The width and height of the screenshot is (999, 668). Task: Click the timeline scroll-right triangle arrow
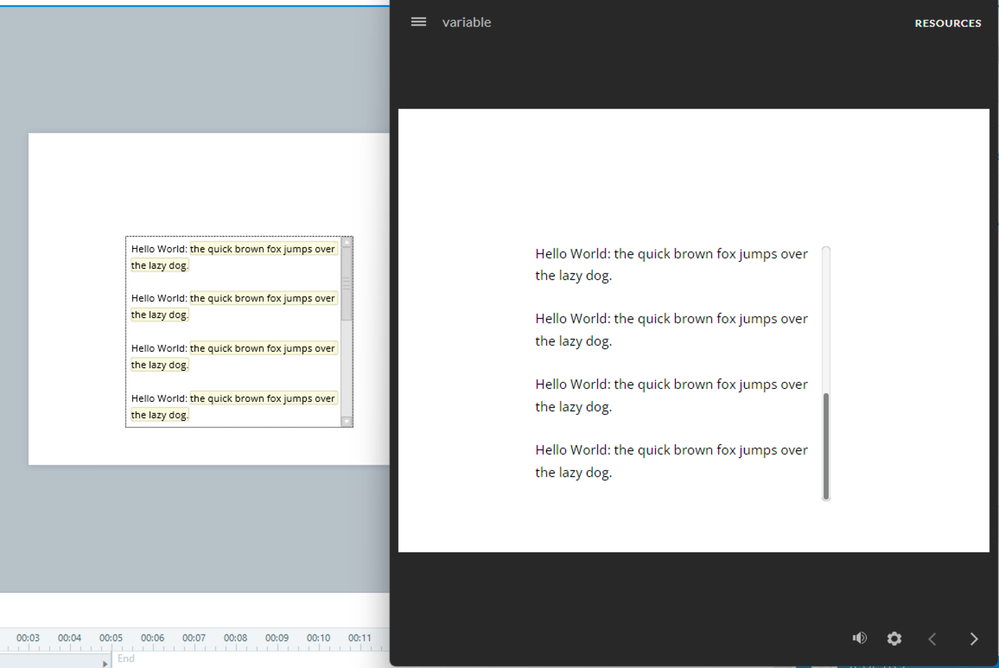tap(105, 663)
